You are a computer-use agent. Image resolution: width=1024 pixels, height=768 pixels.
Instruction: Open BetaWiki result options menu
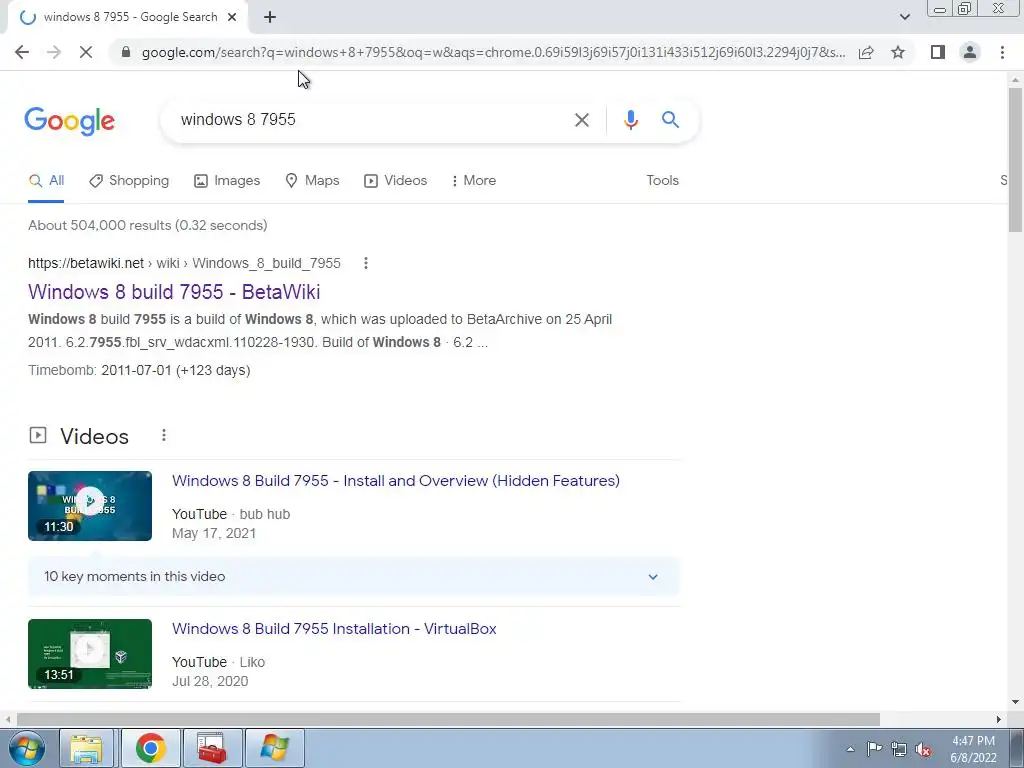click(366, 263)
